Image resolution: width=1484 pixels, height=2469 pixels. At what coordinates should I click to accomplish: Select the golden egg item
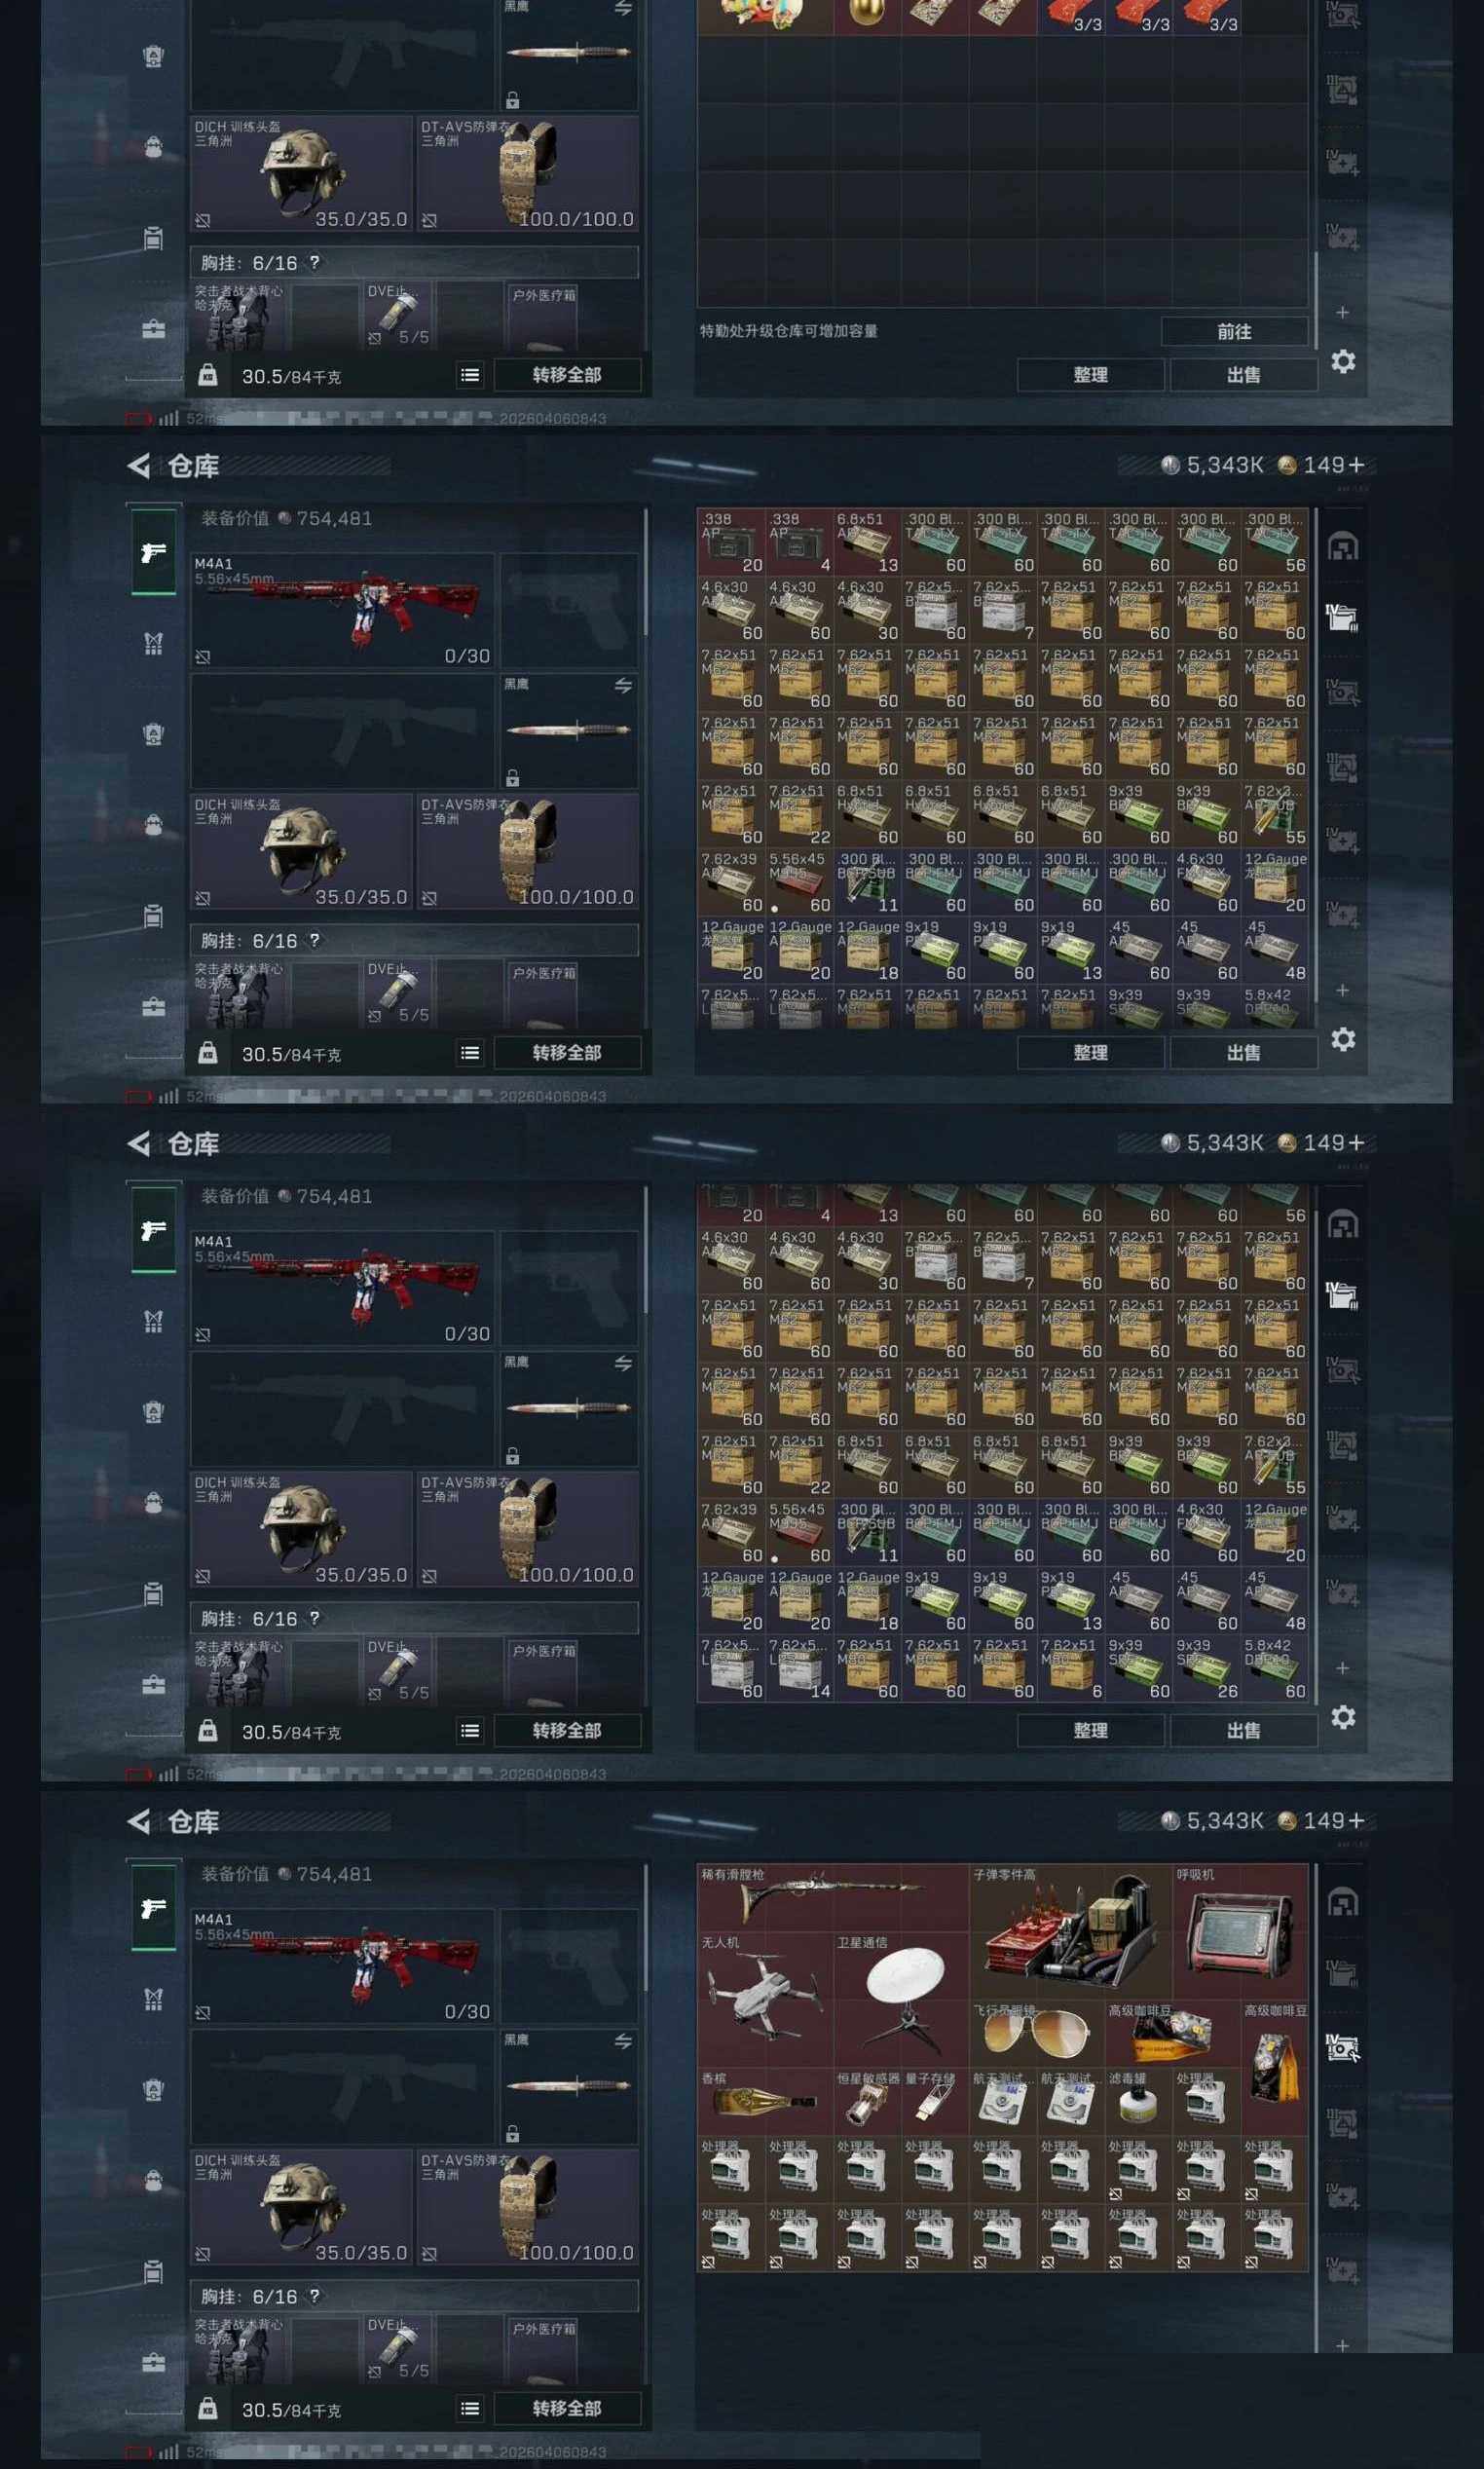click(867, 15)
